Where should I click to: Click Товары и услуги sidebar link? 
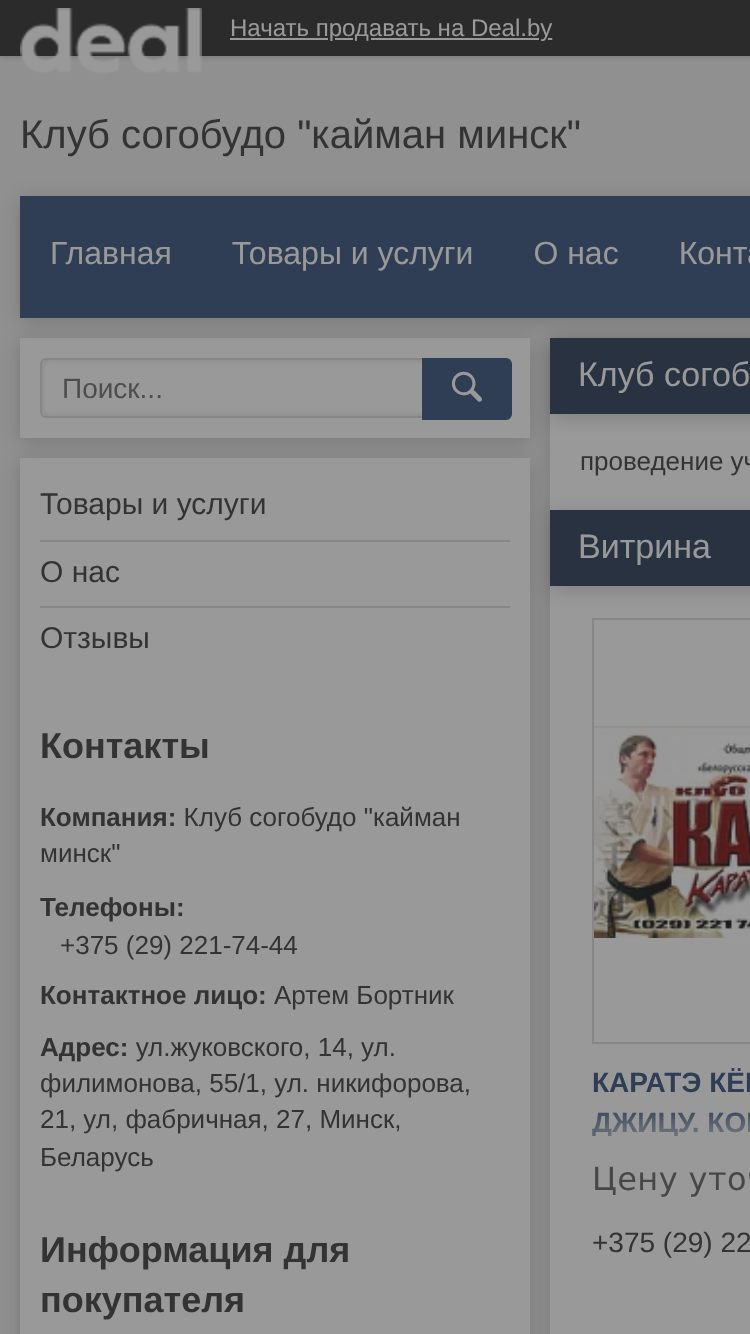153,504
